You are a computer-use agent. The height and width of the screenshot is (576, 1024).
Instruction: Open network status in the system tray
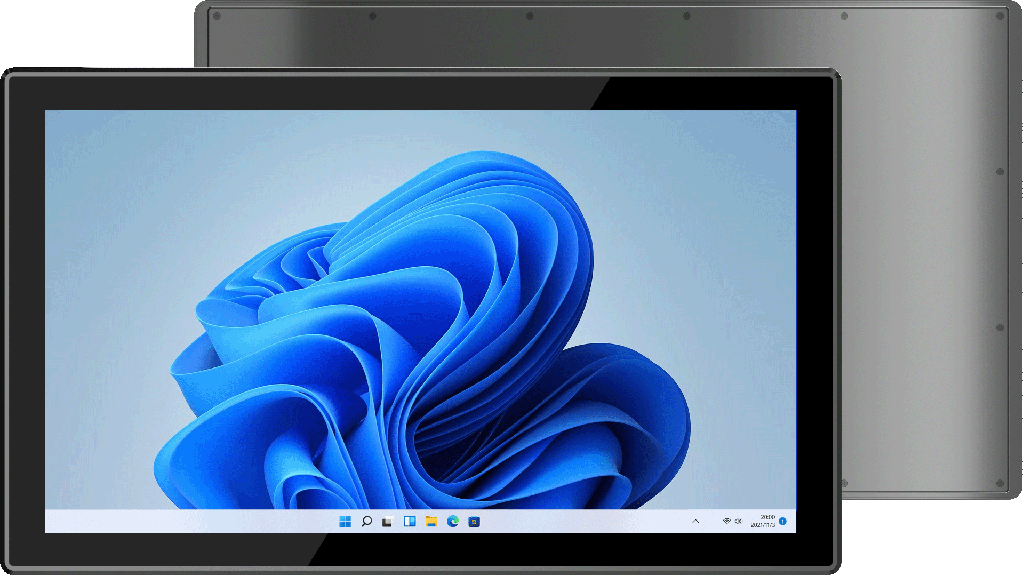(x=726, y=521)
